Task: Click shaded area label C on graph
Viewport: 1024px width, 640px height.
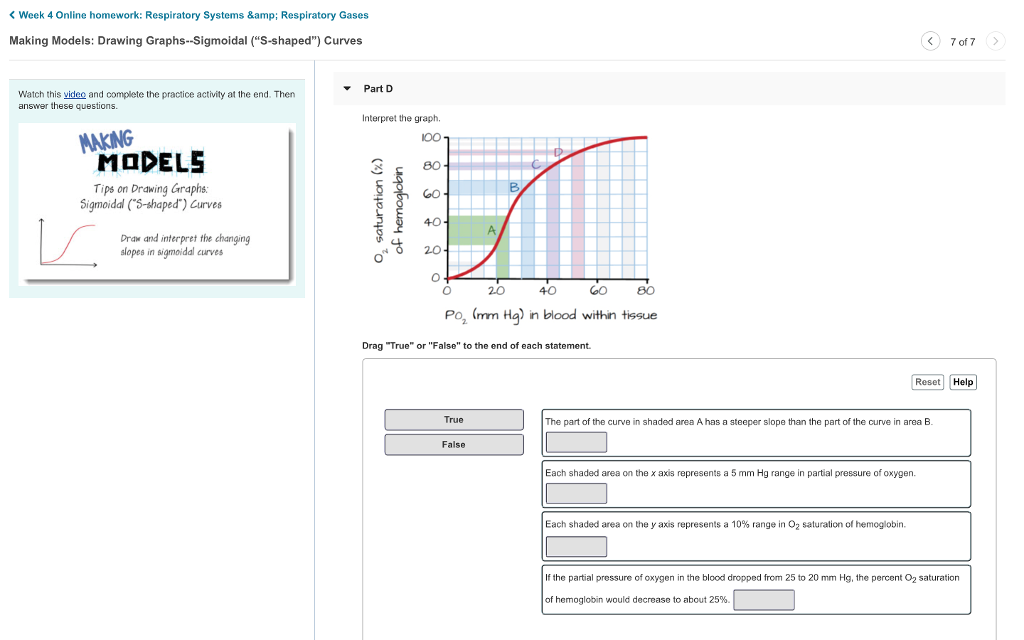Action: click(535, 164)
